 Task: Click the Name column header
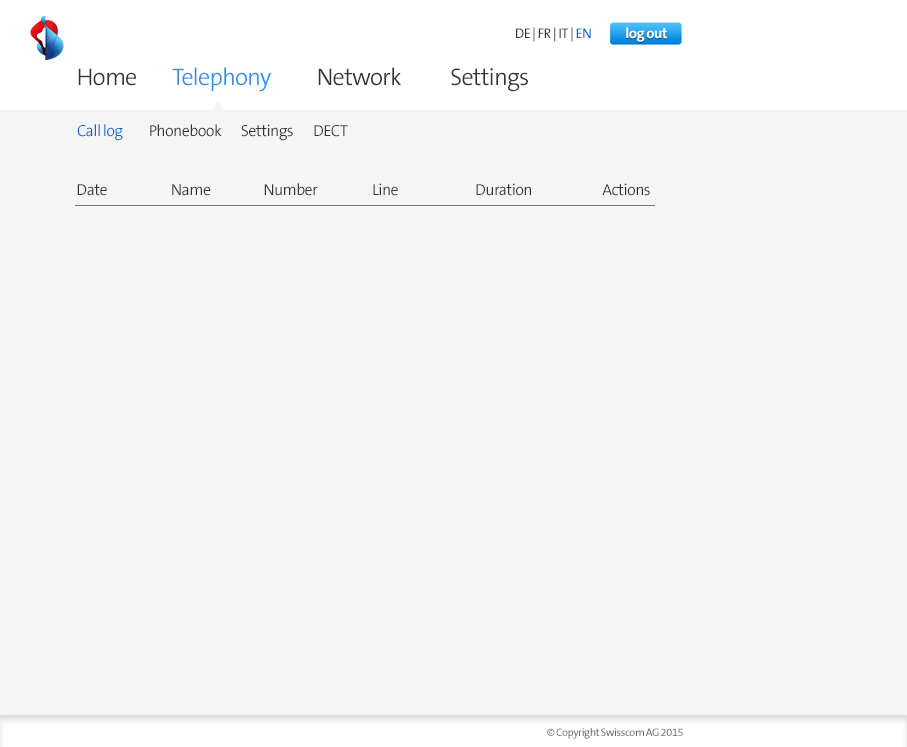coord(191,190)
